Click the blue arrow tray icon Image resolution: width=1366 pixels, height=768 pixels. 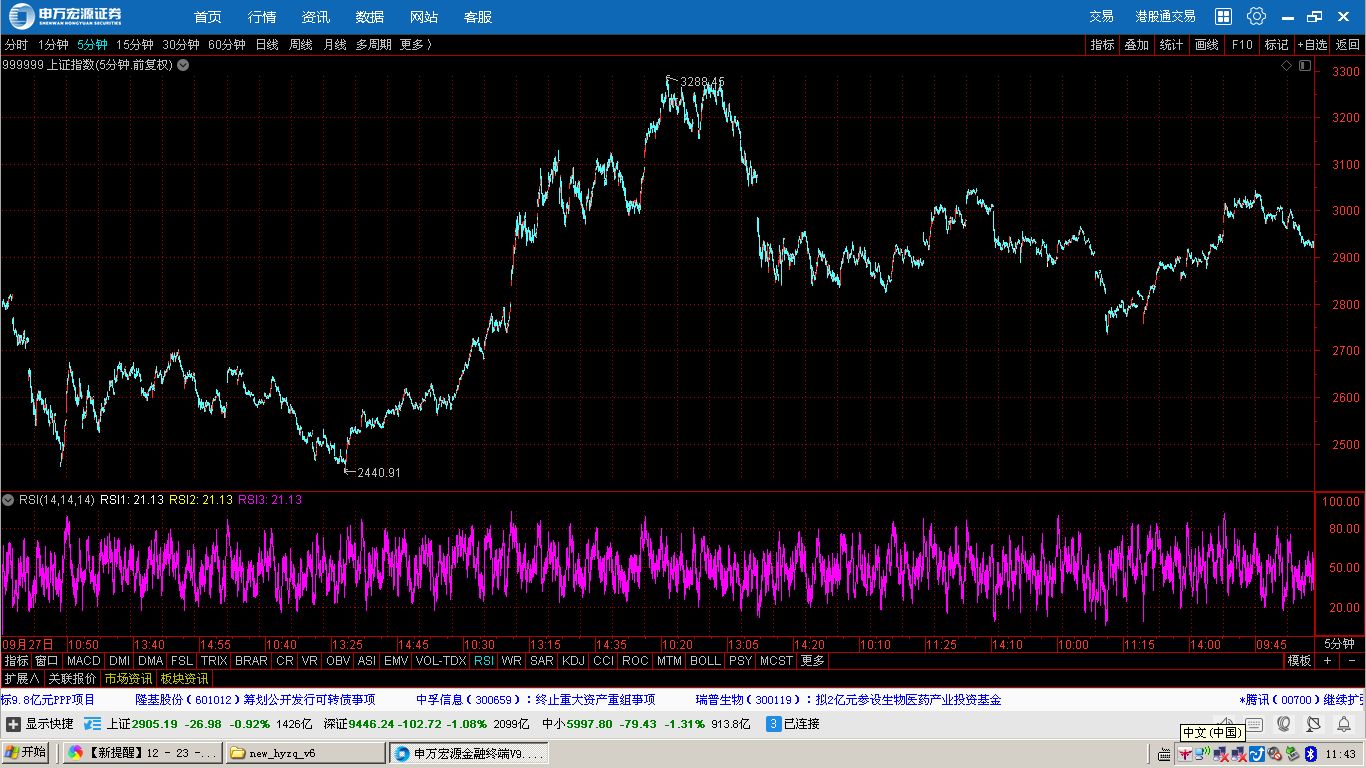pyautogui.click(x=1257, y=754)
